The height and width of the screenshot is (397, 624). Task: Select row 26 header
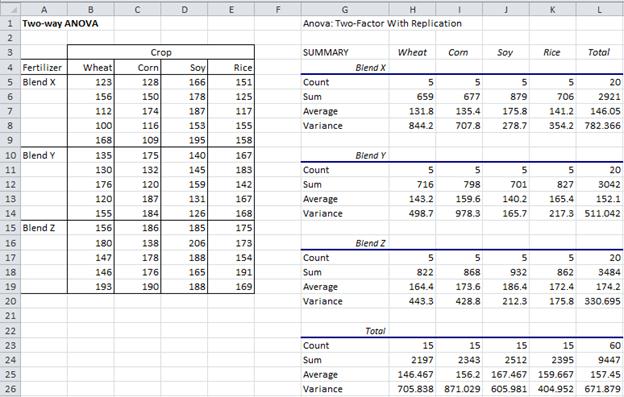tap(10, 389)
